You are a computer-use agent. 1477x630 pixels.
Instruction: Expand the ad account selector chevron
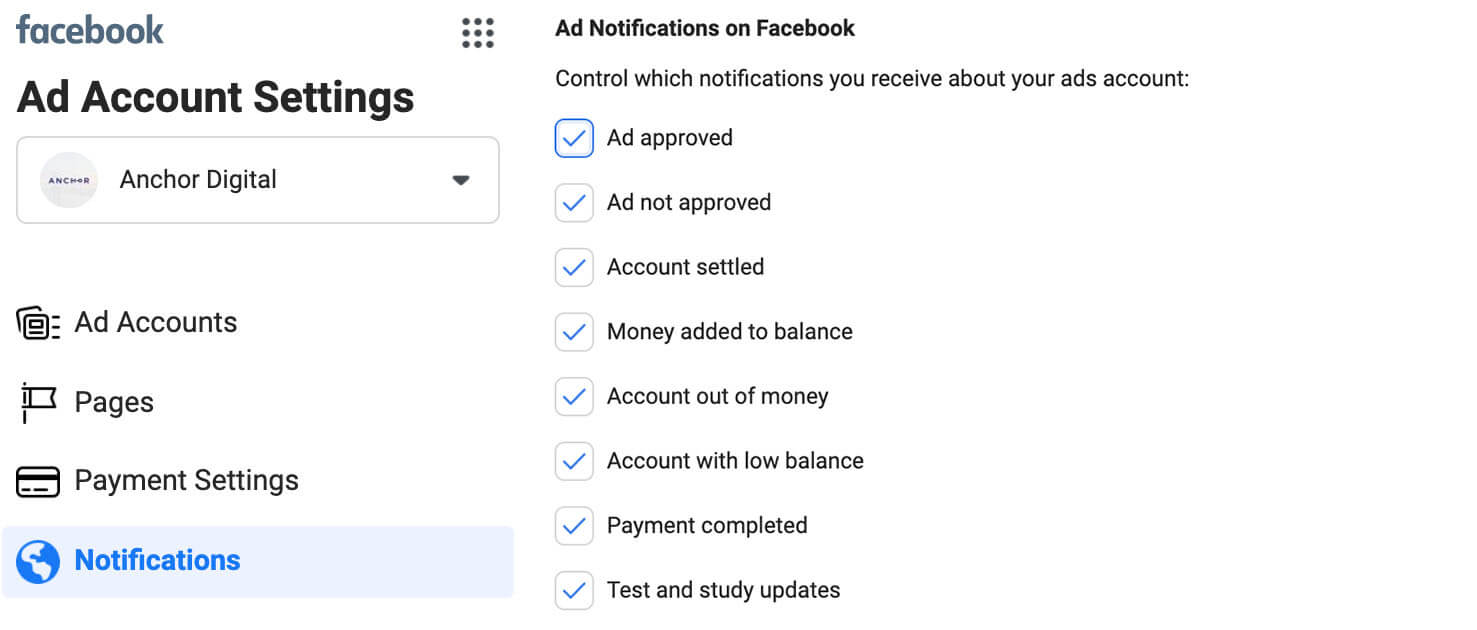[x=460, y=180]
